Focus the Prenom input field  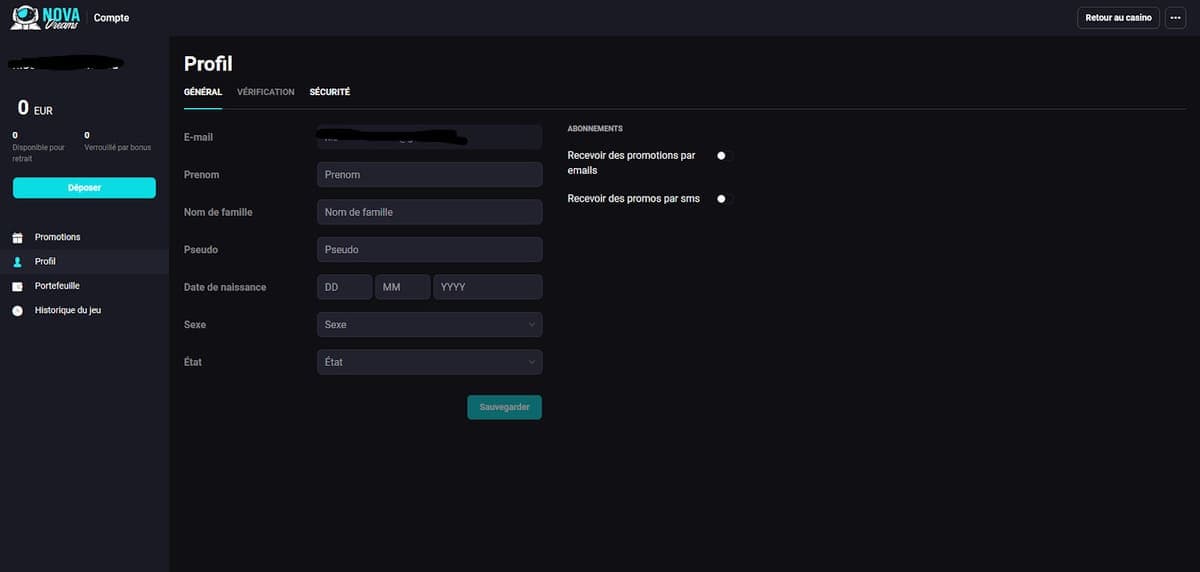pos(429,175)
